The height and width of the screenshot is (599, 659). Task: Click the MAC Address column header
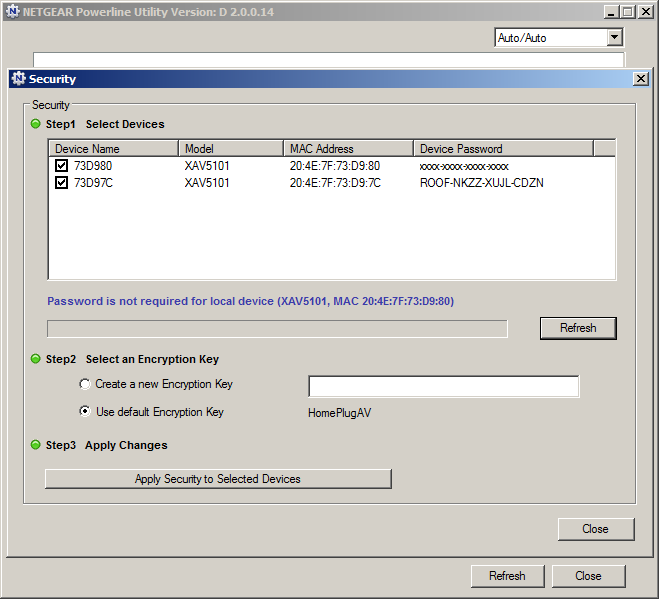click(348, 148)
